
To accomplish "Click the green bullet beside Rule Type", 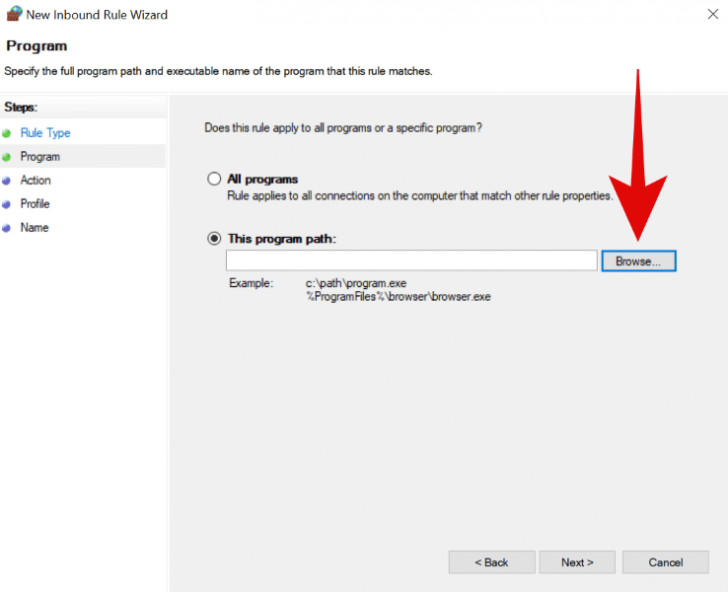I will [7, 133].
